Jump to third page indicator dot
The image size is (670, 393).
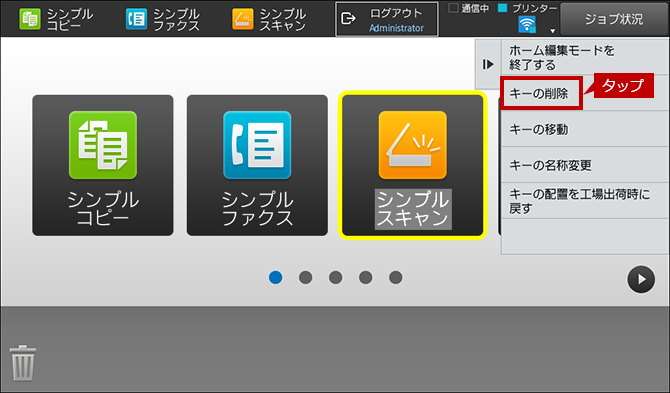coord(335,278)
